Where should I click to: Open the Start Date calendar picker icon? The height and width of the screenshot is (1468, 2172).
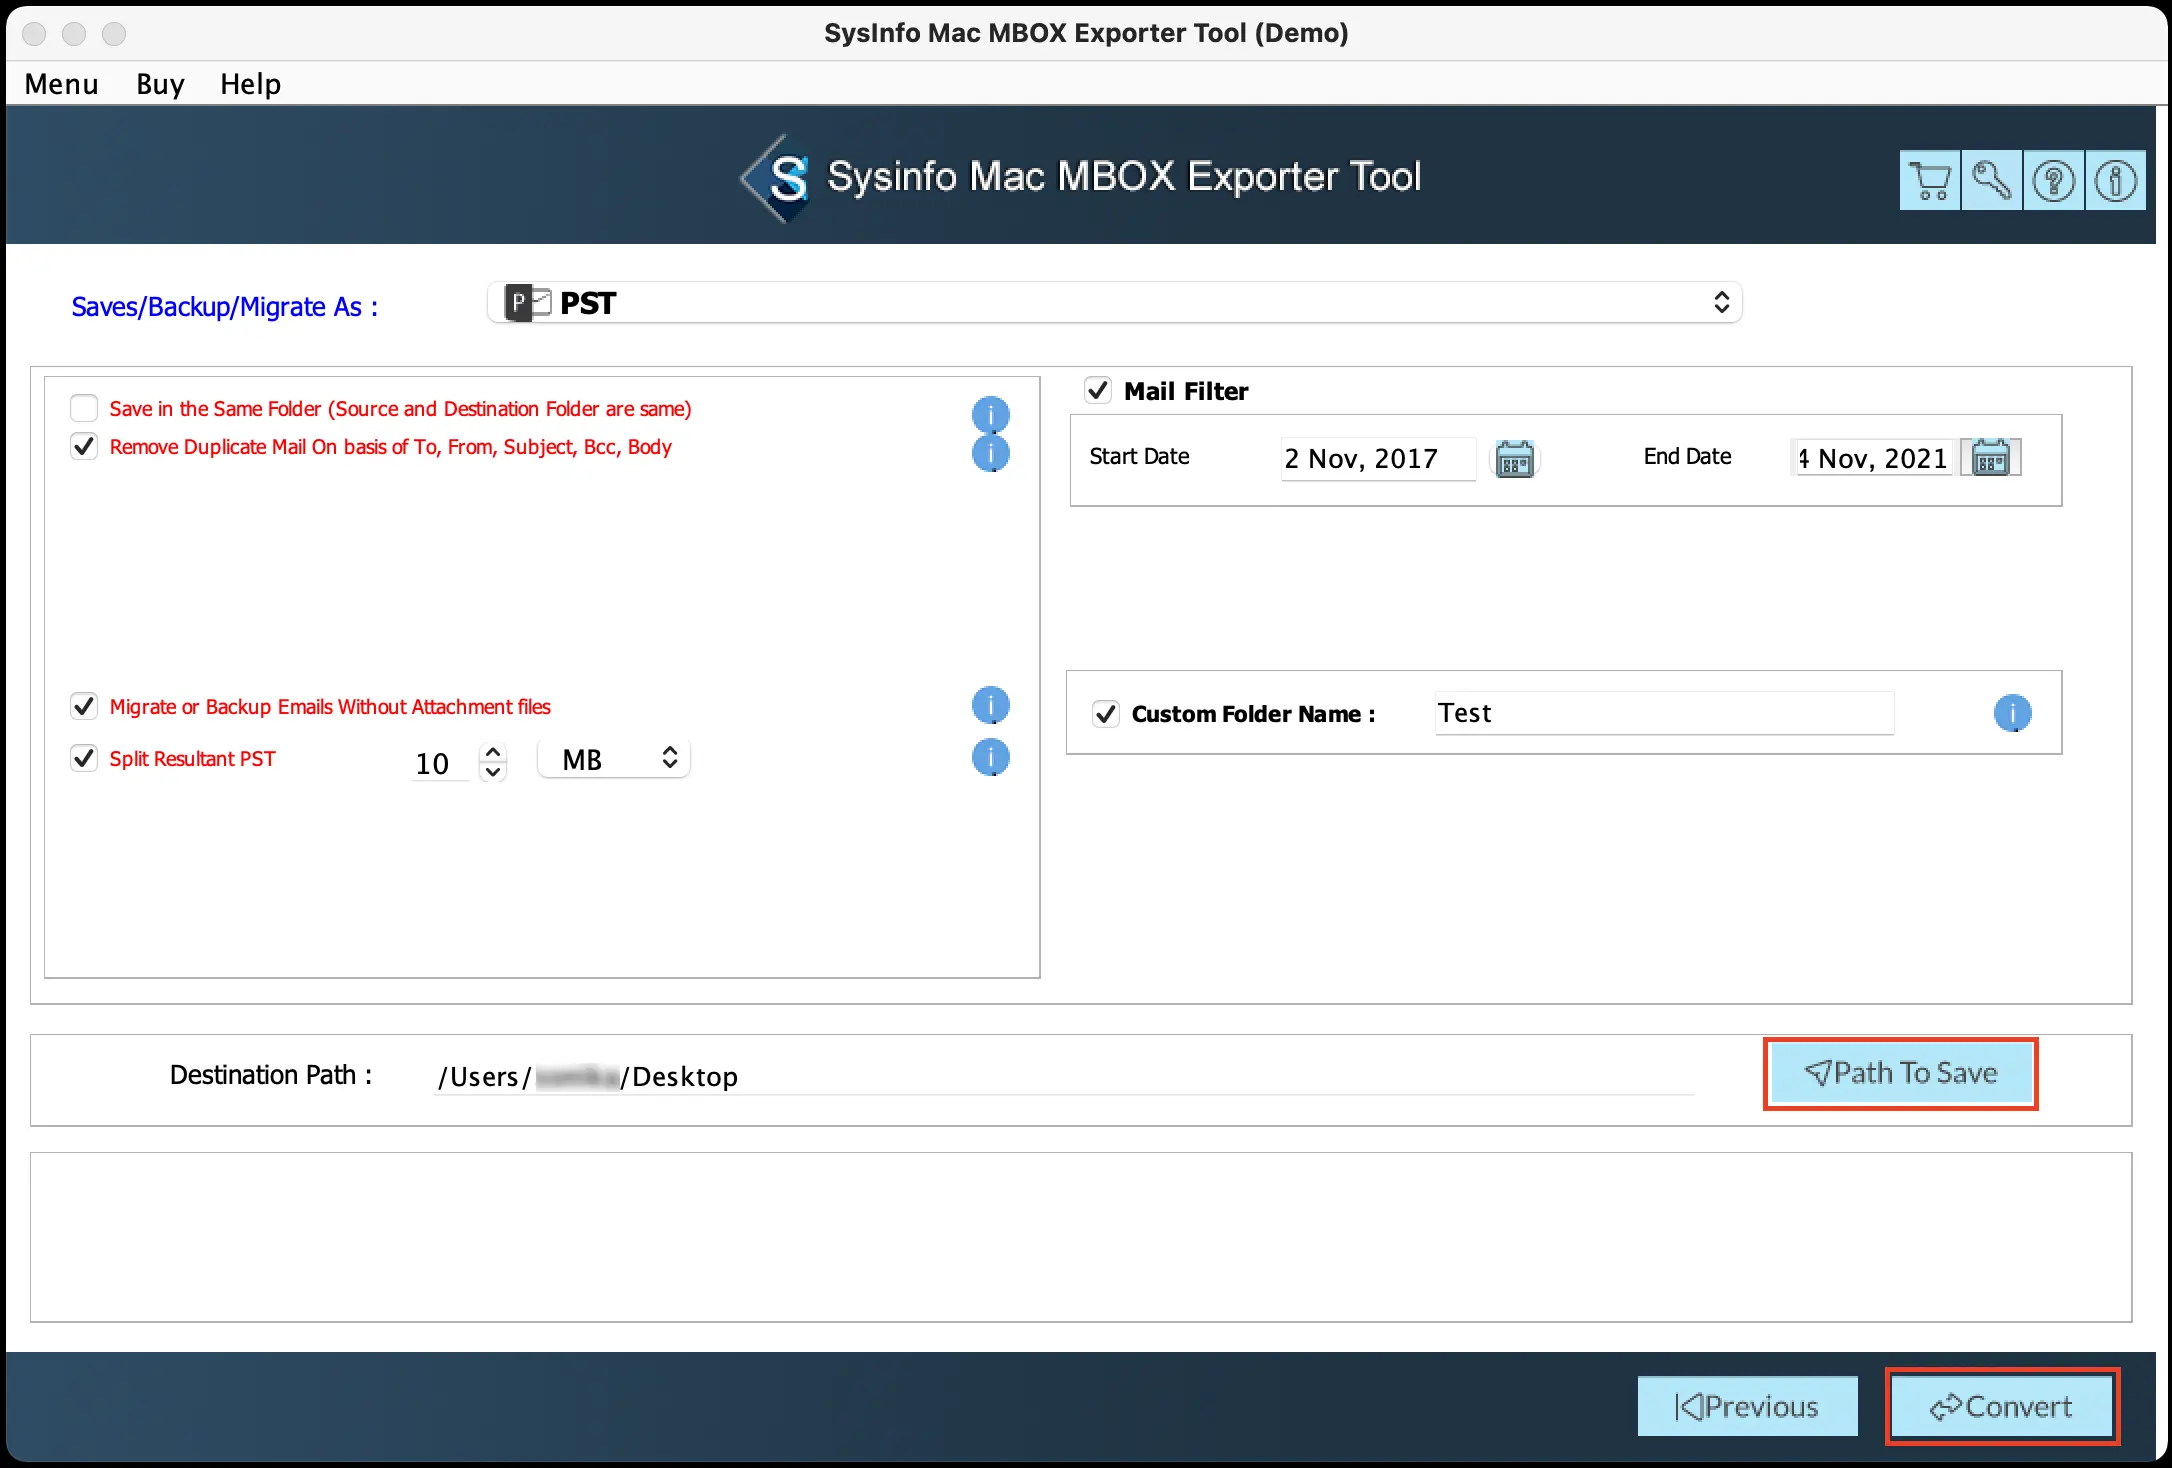[x=1514, y=459]
